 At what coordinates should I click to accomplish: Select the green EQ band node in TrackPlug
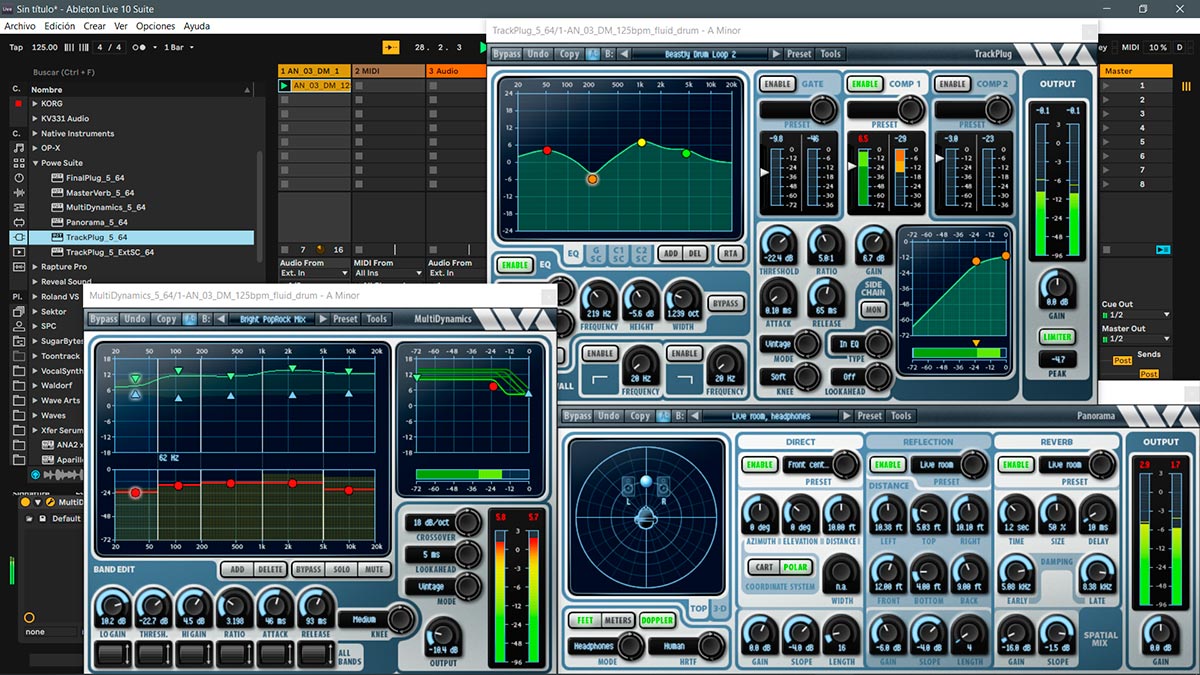pos(686,153)
